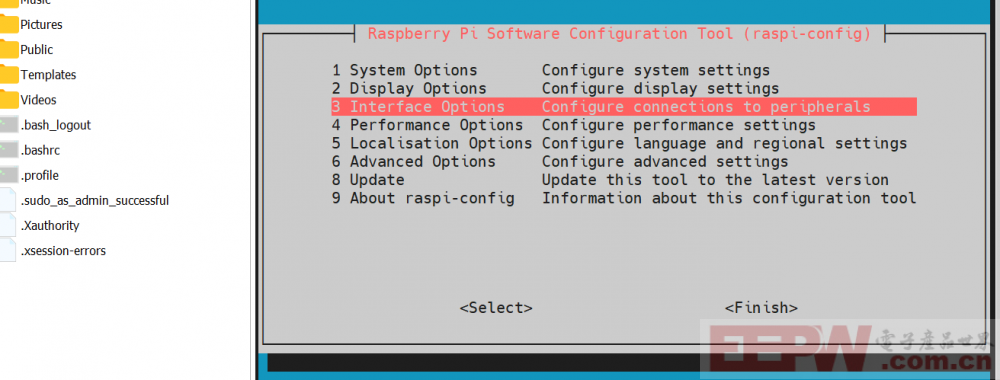
Task: Select the .Xauthority file name
Action: pyautogui.click(x=50, y=226)
